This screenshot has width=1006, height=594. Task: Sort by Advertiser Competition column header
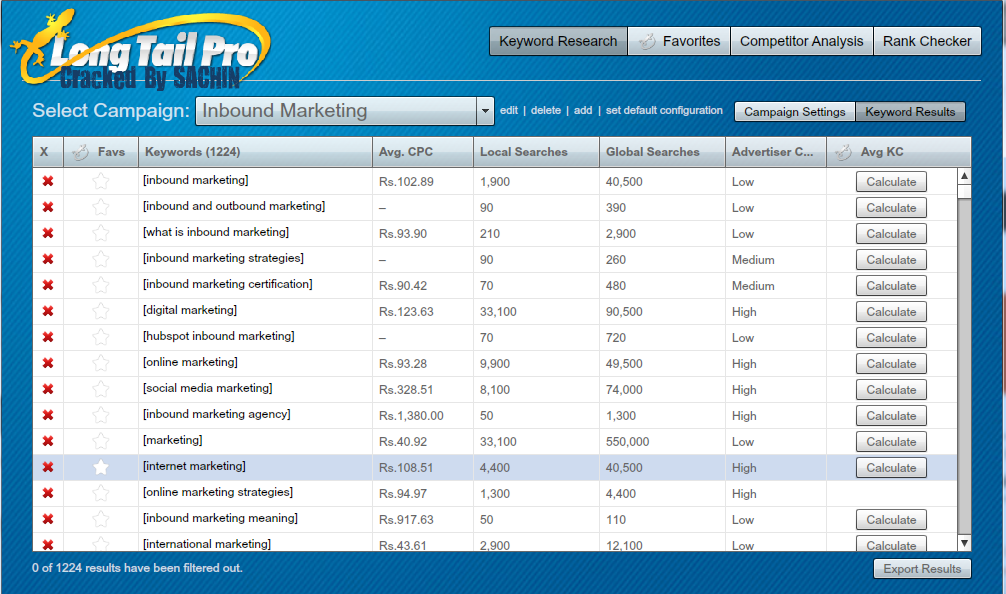(776, 152)
